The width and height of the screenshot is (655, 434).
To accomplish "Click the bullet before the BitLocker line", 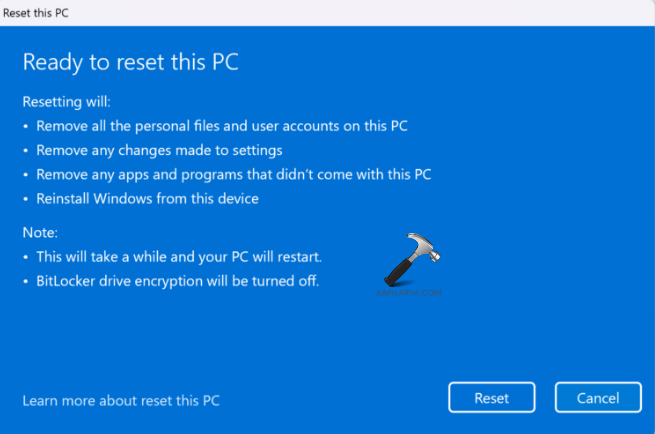I will click(x=26, y=281).
